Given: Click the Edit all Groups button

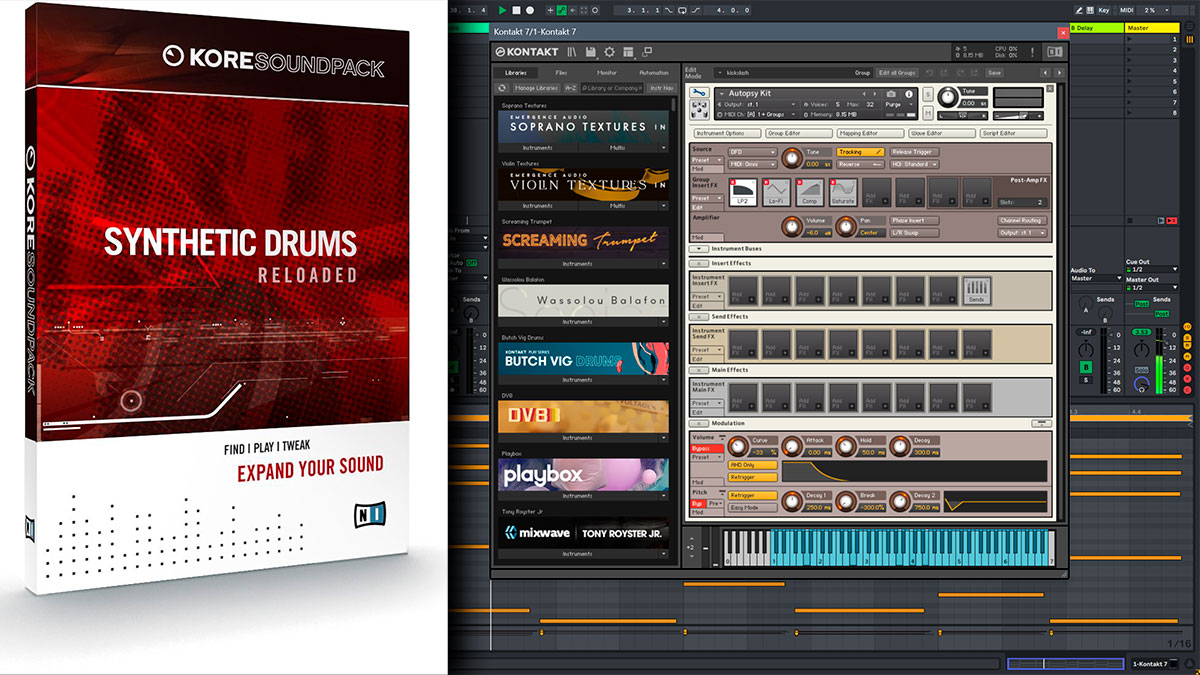Looking at the screenshot, I should [897, 72].
